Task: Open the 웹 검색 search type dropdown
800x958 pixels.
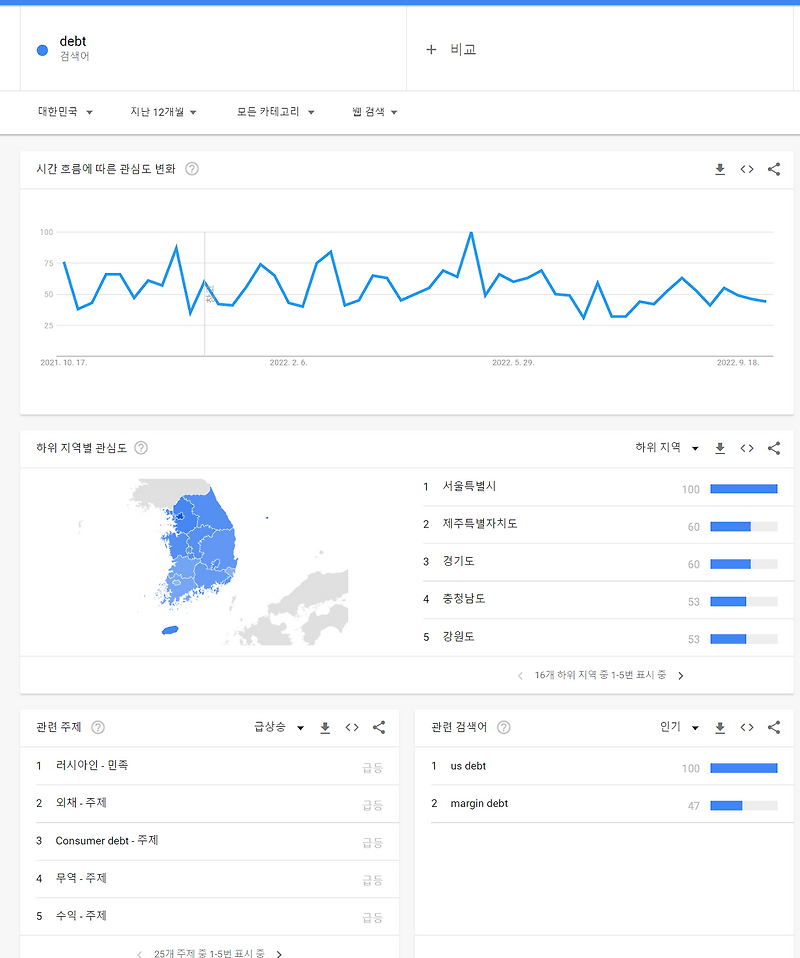Action: 370,112
